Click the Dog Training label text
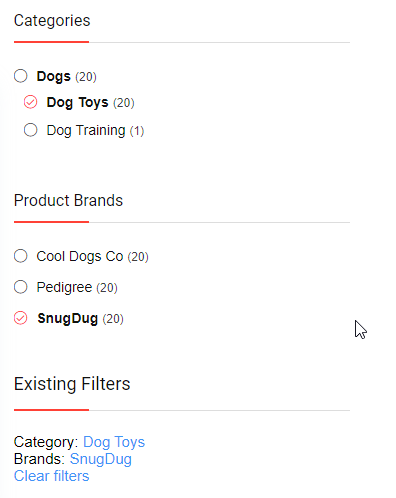Image resolution: width=396 pixels, height=498 pixels. click(x=86, y=130)
